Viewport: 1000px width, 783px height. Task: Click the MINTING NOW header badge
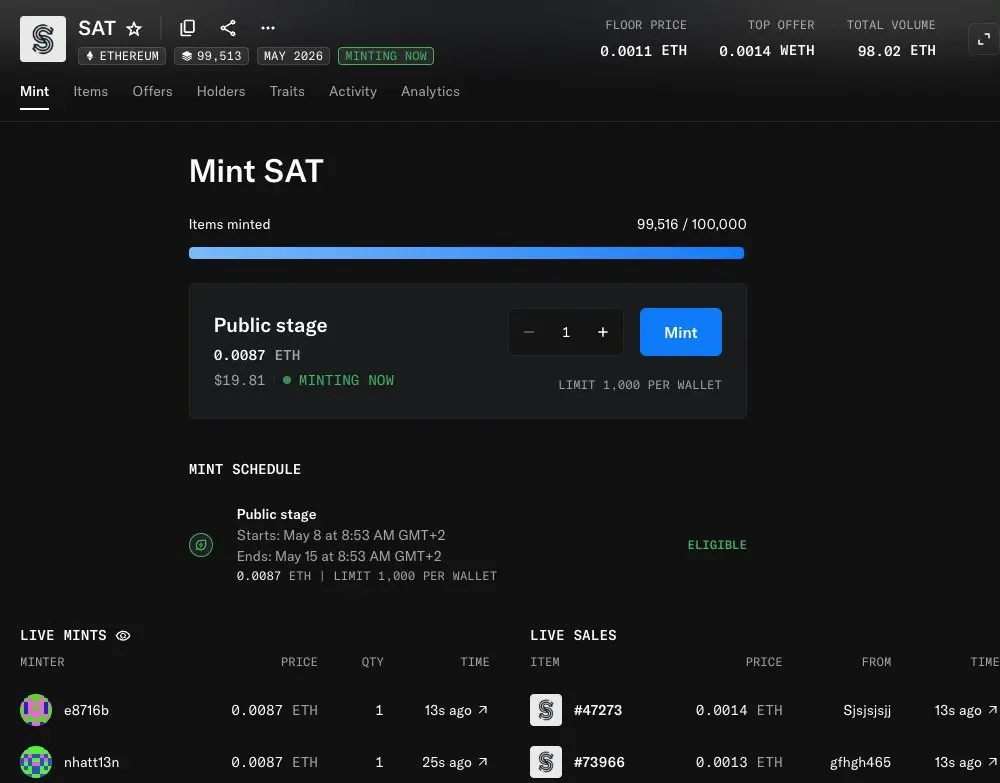(x=386, y=56)
